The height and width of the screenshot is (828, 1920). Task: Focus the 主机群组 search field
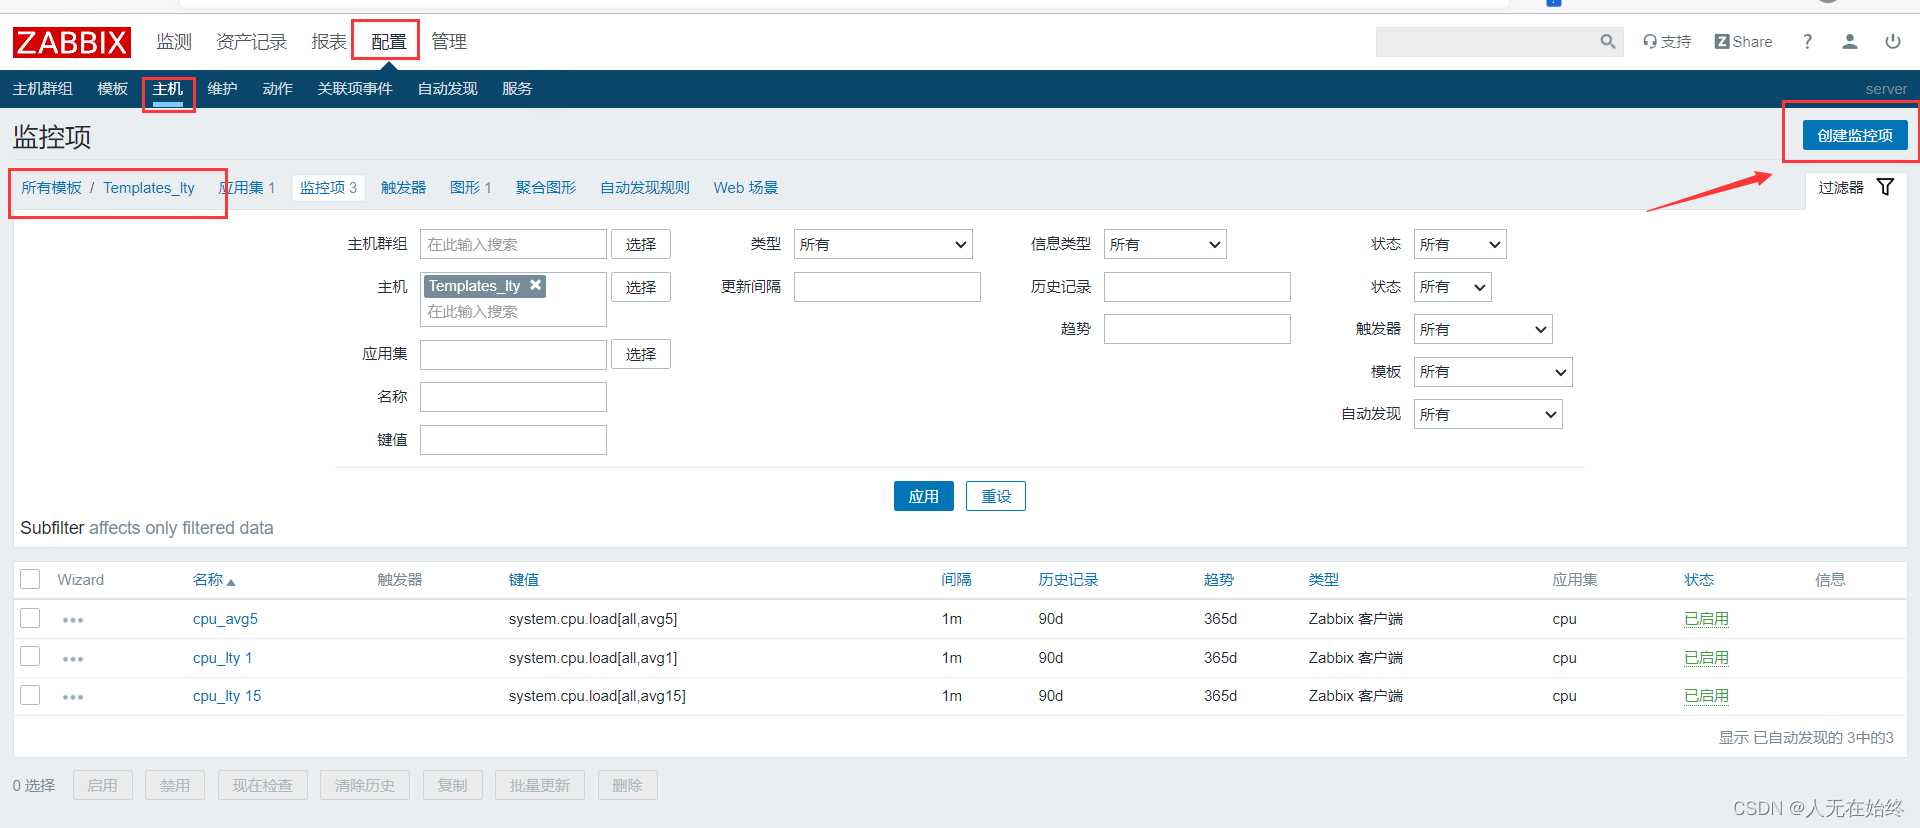click(513, 244)
